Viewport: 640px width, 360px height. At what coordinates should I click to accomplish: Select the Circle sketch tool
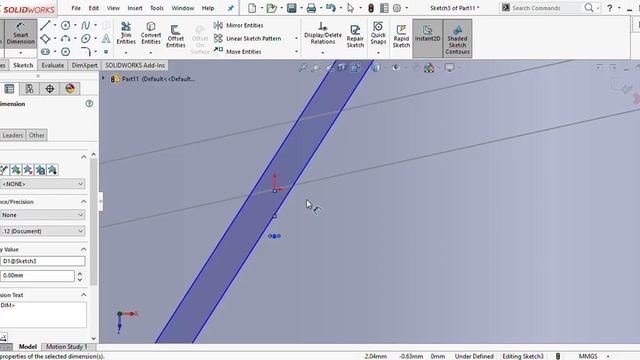pyautogui.click(x=65, y=25)
